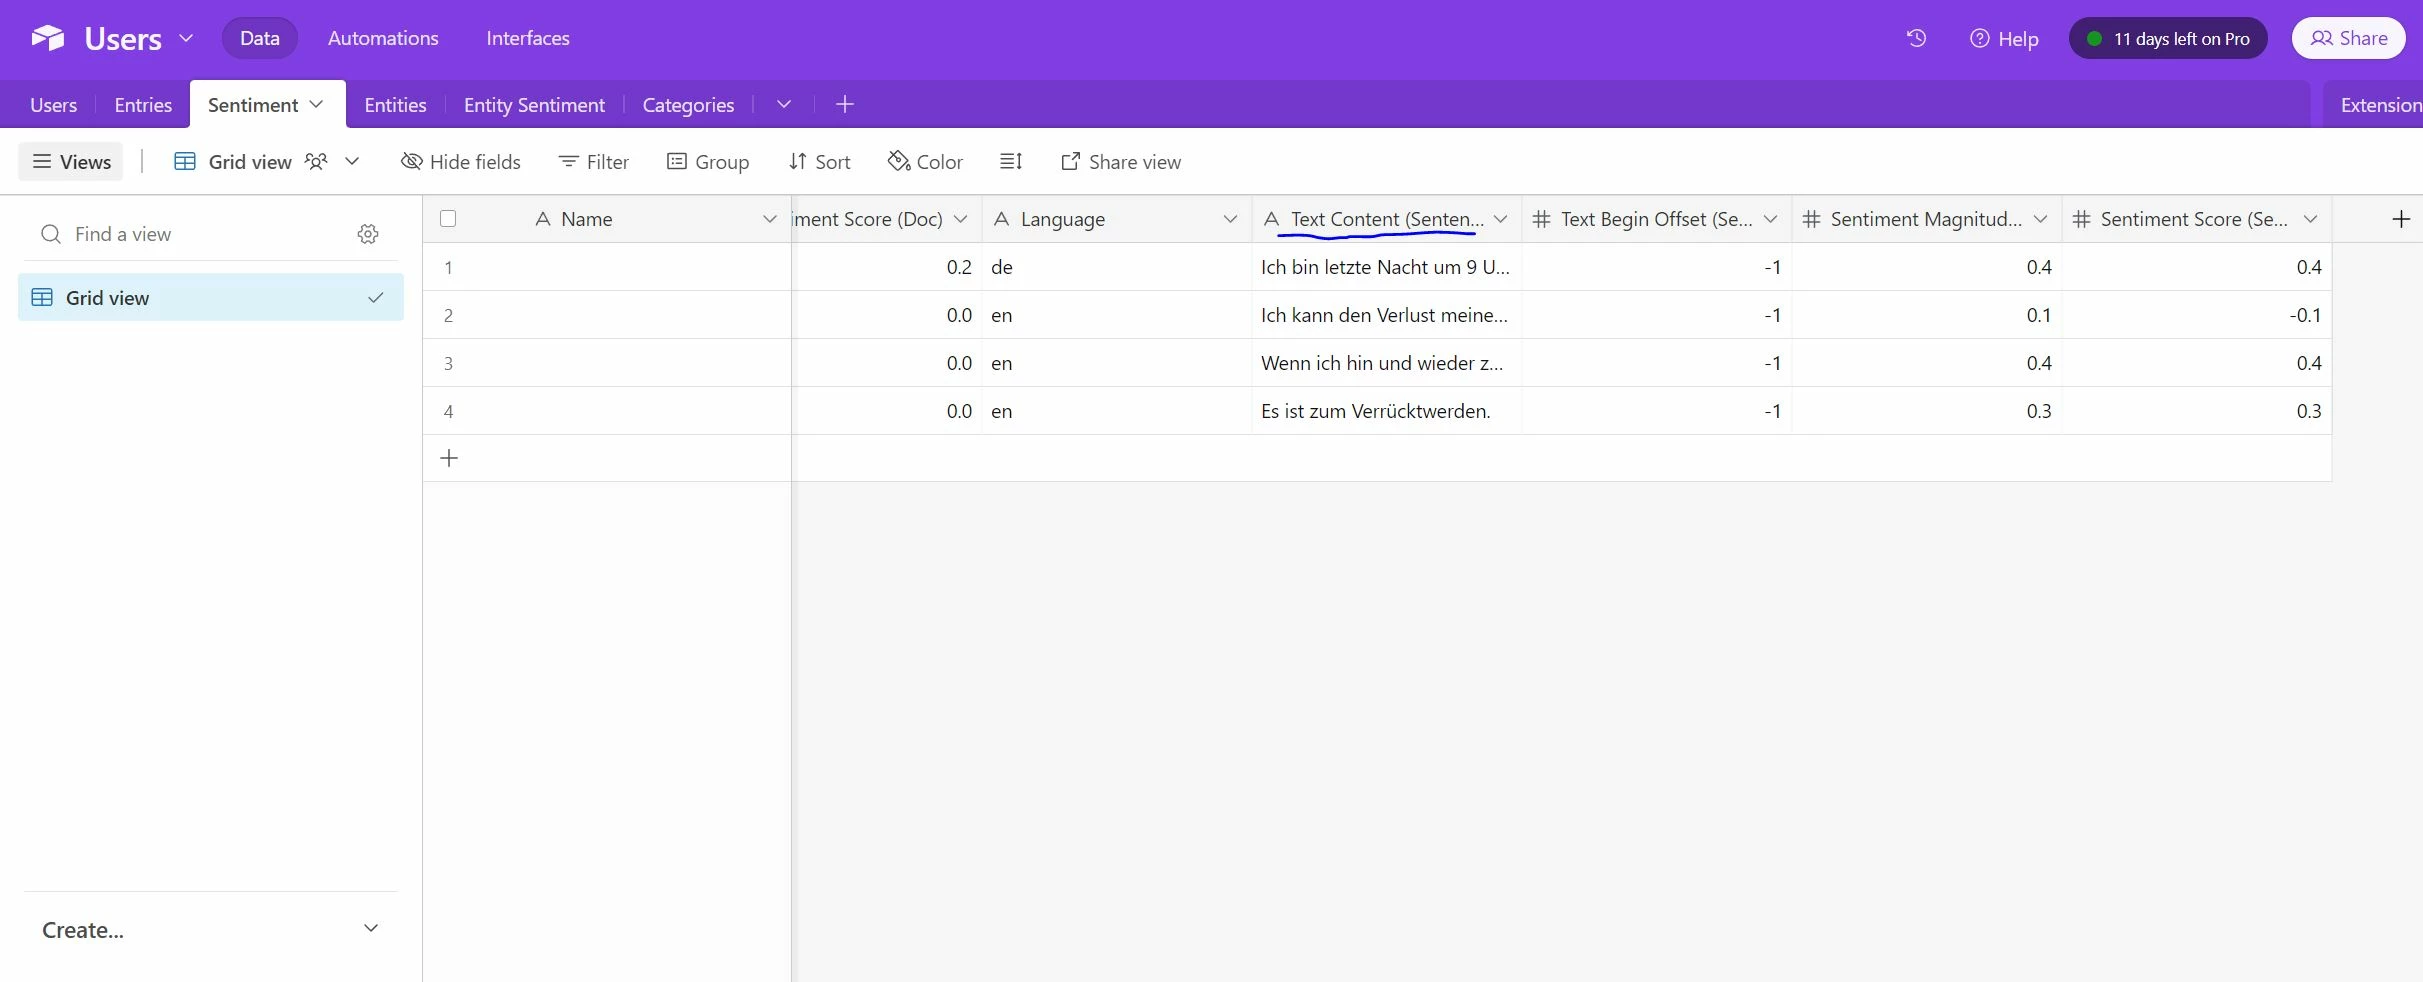Add a new field with plus icon
This screenshot has width=2423, height=982.
[x=2400, y=219]
